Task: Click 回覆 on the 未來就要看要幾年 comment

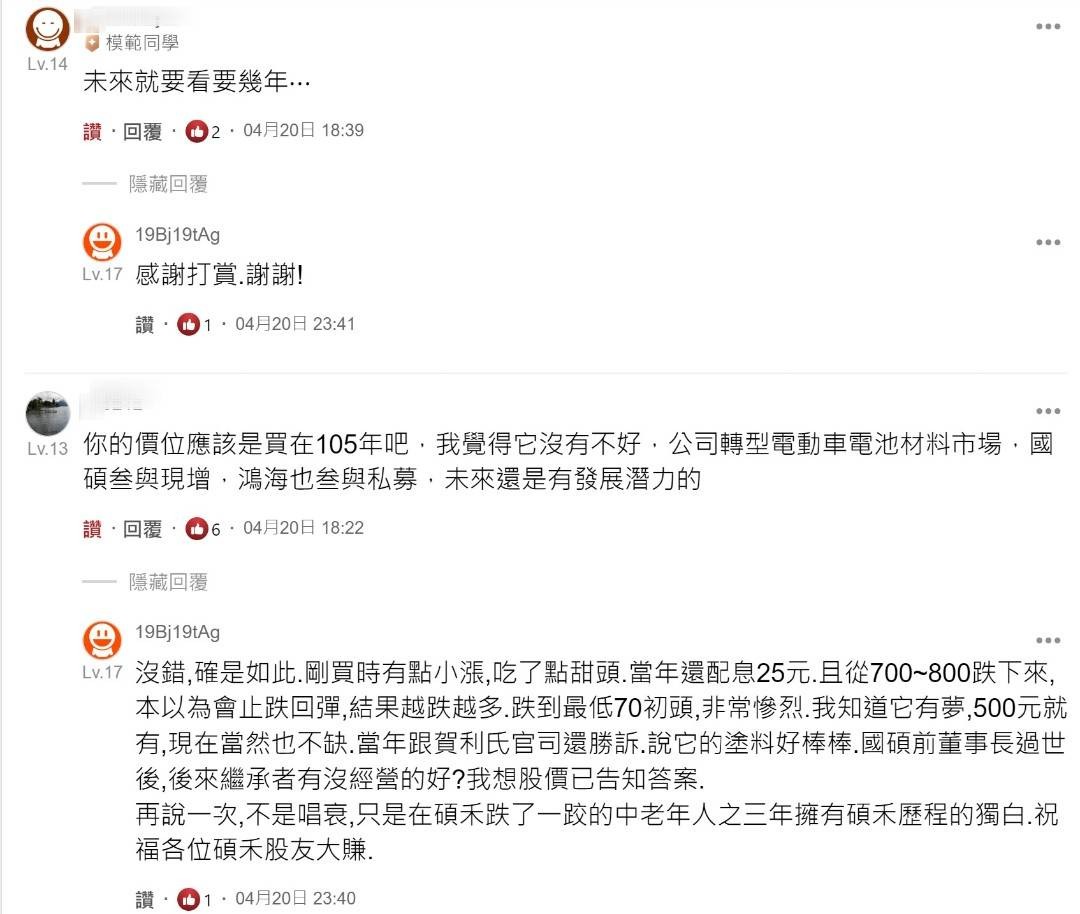Action: point(143,131)
